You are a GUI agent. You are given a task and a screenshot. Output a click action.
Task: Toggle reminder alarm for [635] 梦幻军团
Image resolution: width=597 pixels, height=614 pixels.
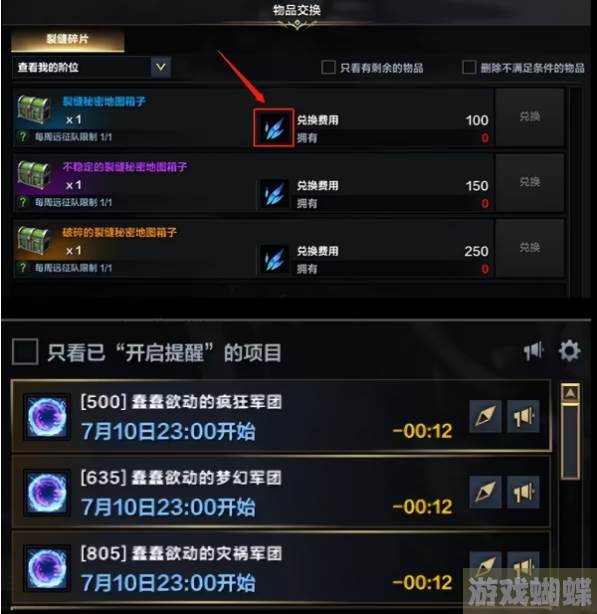click(x=523, y=492)
